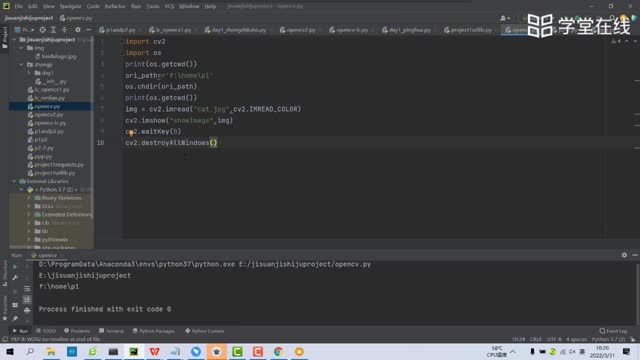Image resolution: width=640 pixels, height=360 pixels.
Task: Open the VCS menu
Action: (169, 7)
